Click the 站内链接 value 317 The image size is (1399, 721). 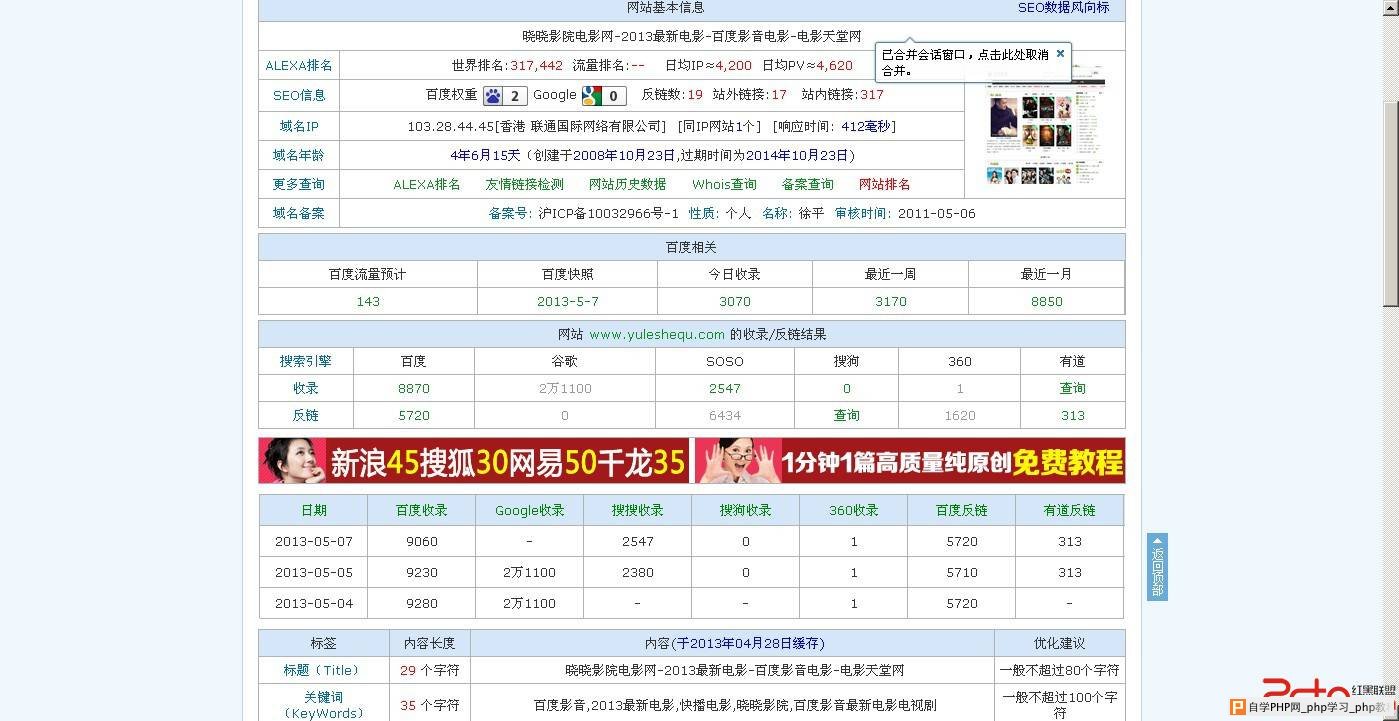pos(872,95)
